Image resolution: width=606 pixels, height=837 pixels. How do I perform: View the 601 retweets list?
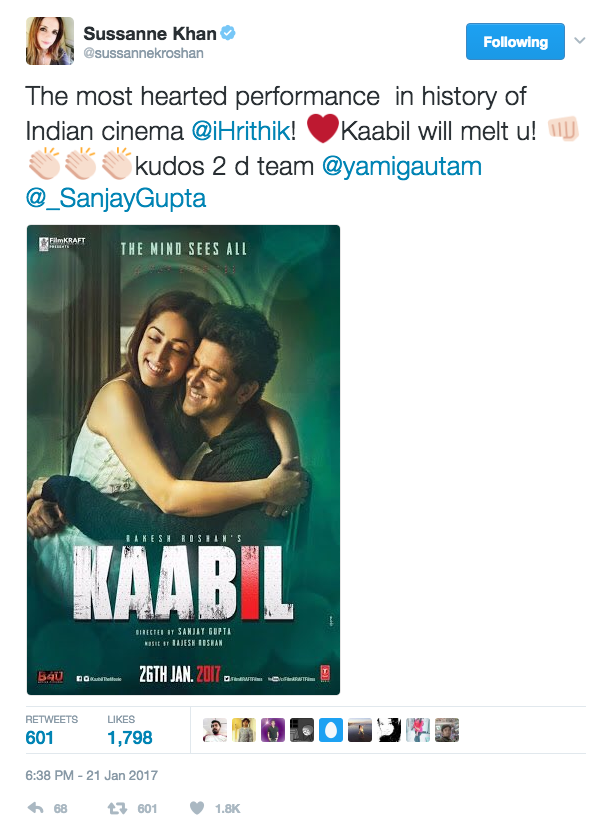coord(51,730)
